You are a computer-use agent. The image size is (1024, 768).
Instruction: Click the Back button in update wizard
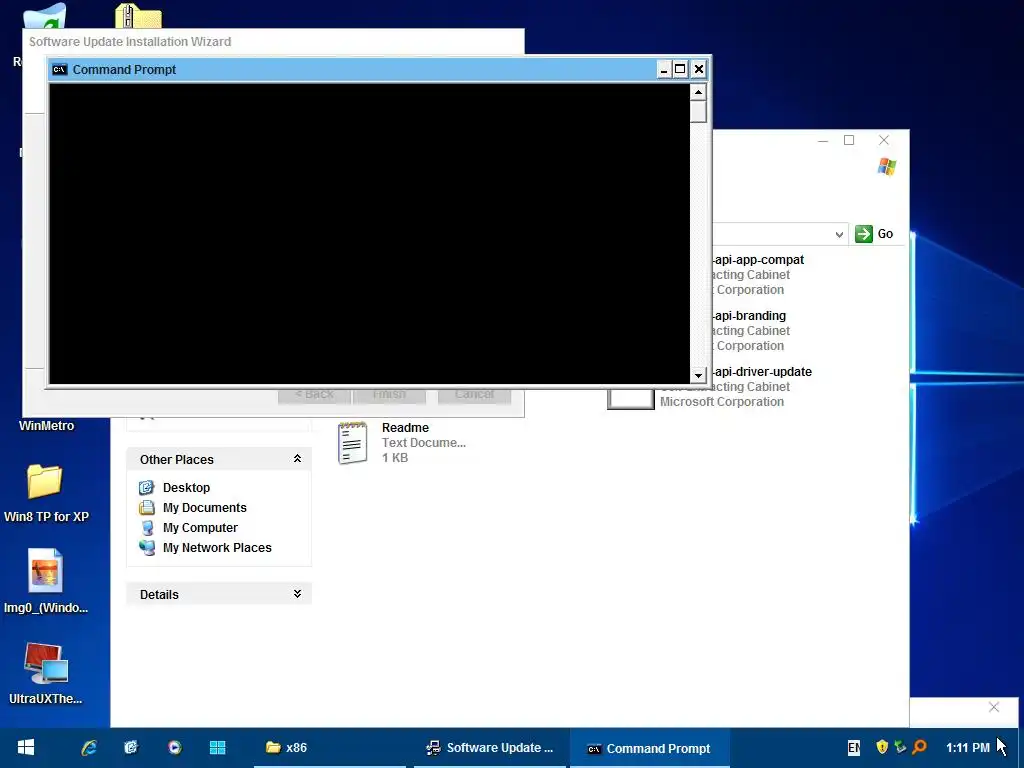click(314, 396)
